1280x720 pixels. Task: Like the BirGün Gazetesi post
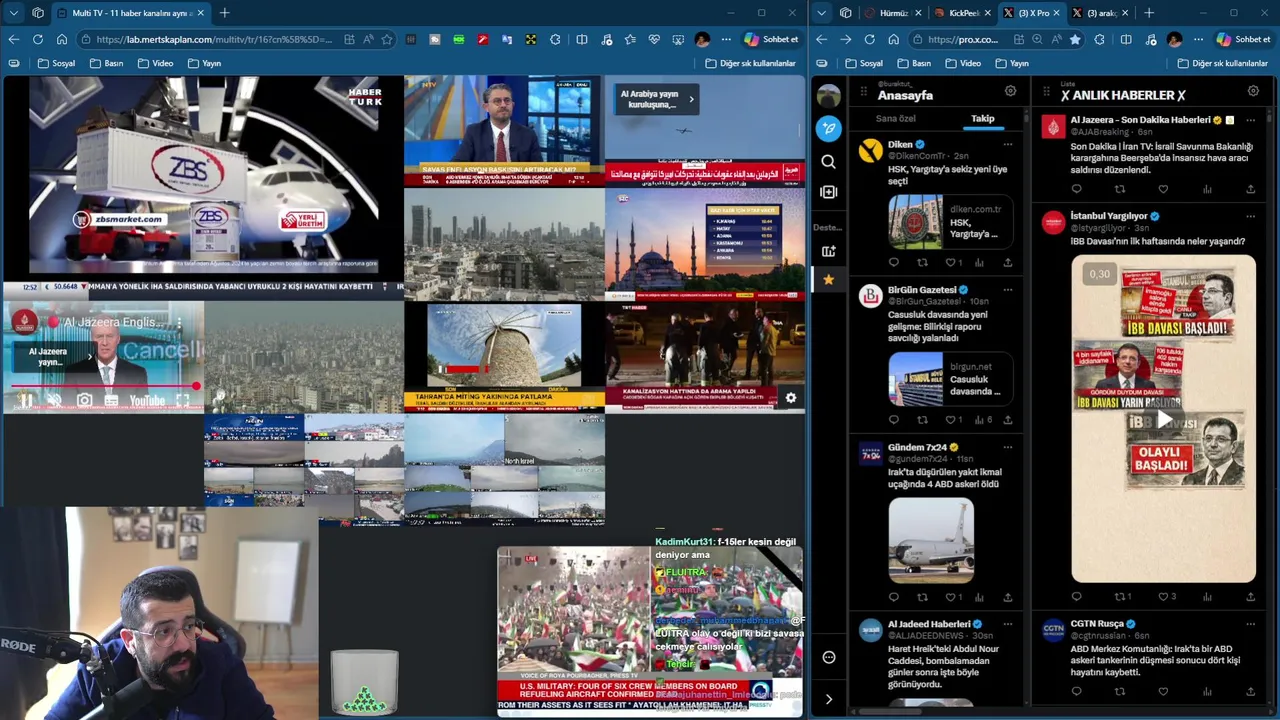(x=950, y=420)
